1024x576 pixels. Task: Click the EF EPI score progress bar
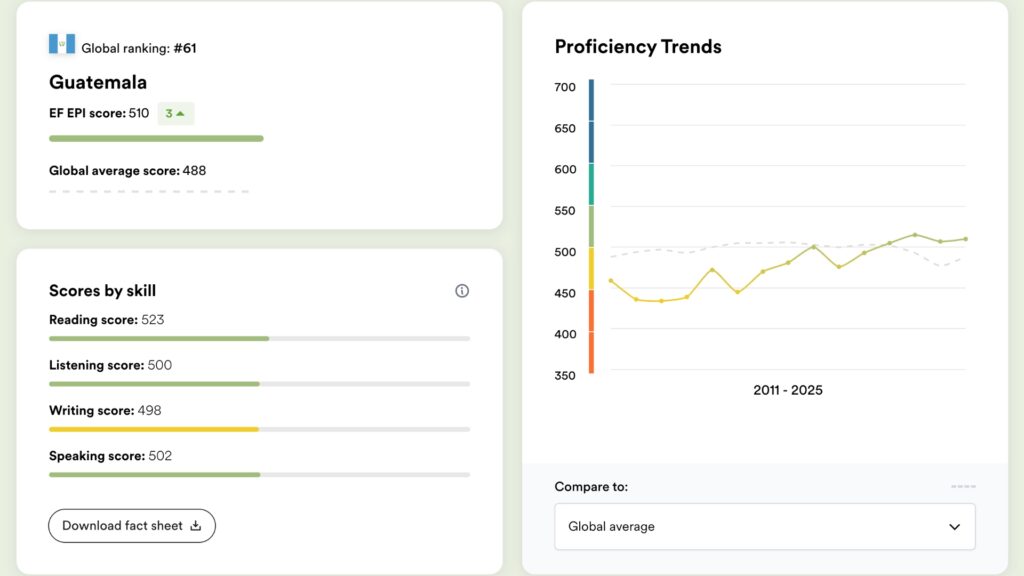click(156, 139)
